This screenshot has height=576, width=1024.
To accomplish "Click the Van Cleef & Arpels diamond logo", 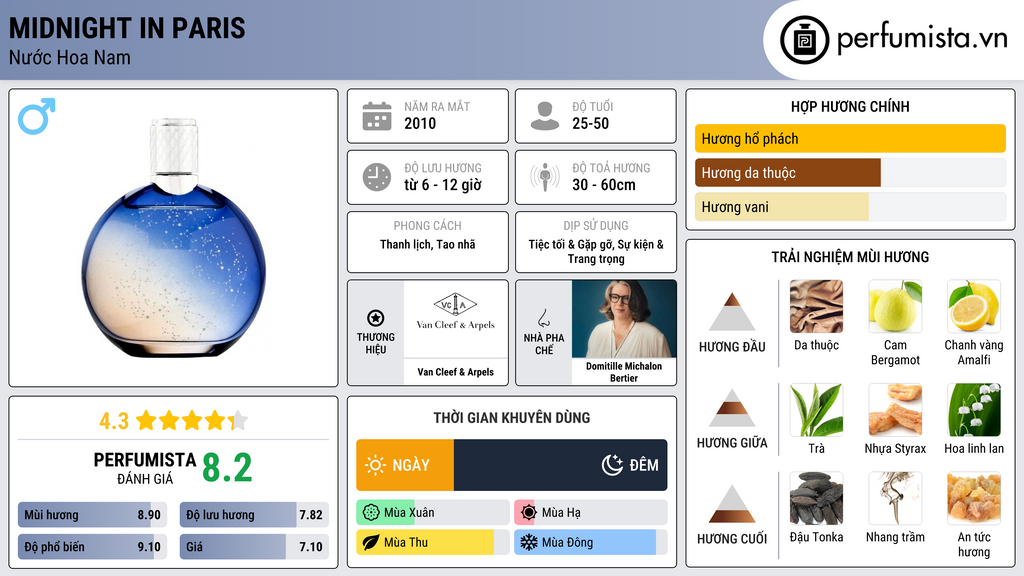I will click(x=455, y=304).
